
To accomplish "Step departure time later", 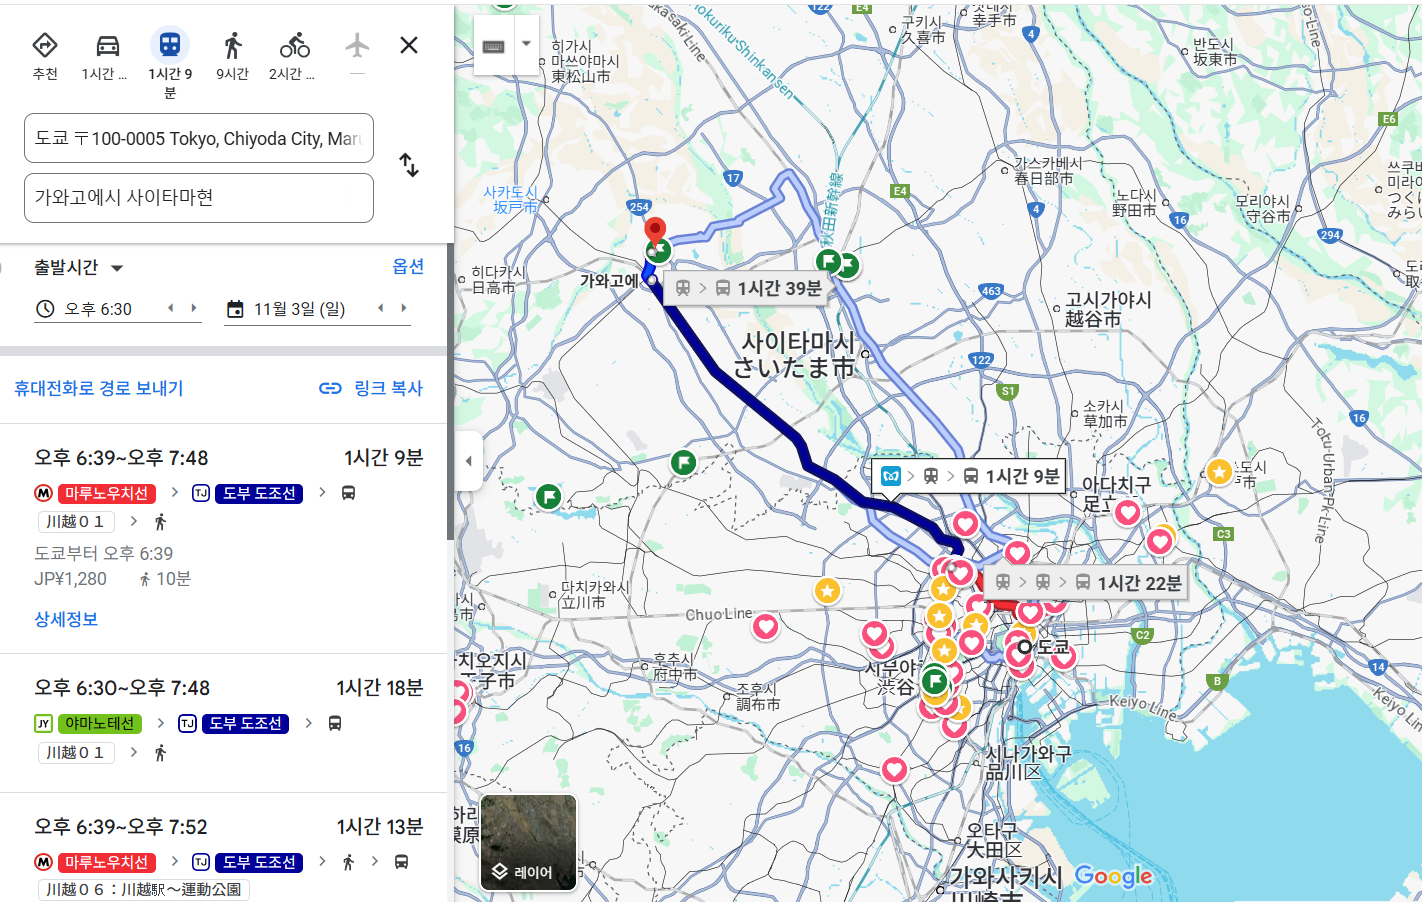I will pos(194,308).
